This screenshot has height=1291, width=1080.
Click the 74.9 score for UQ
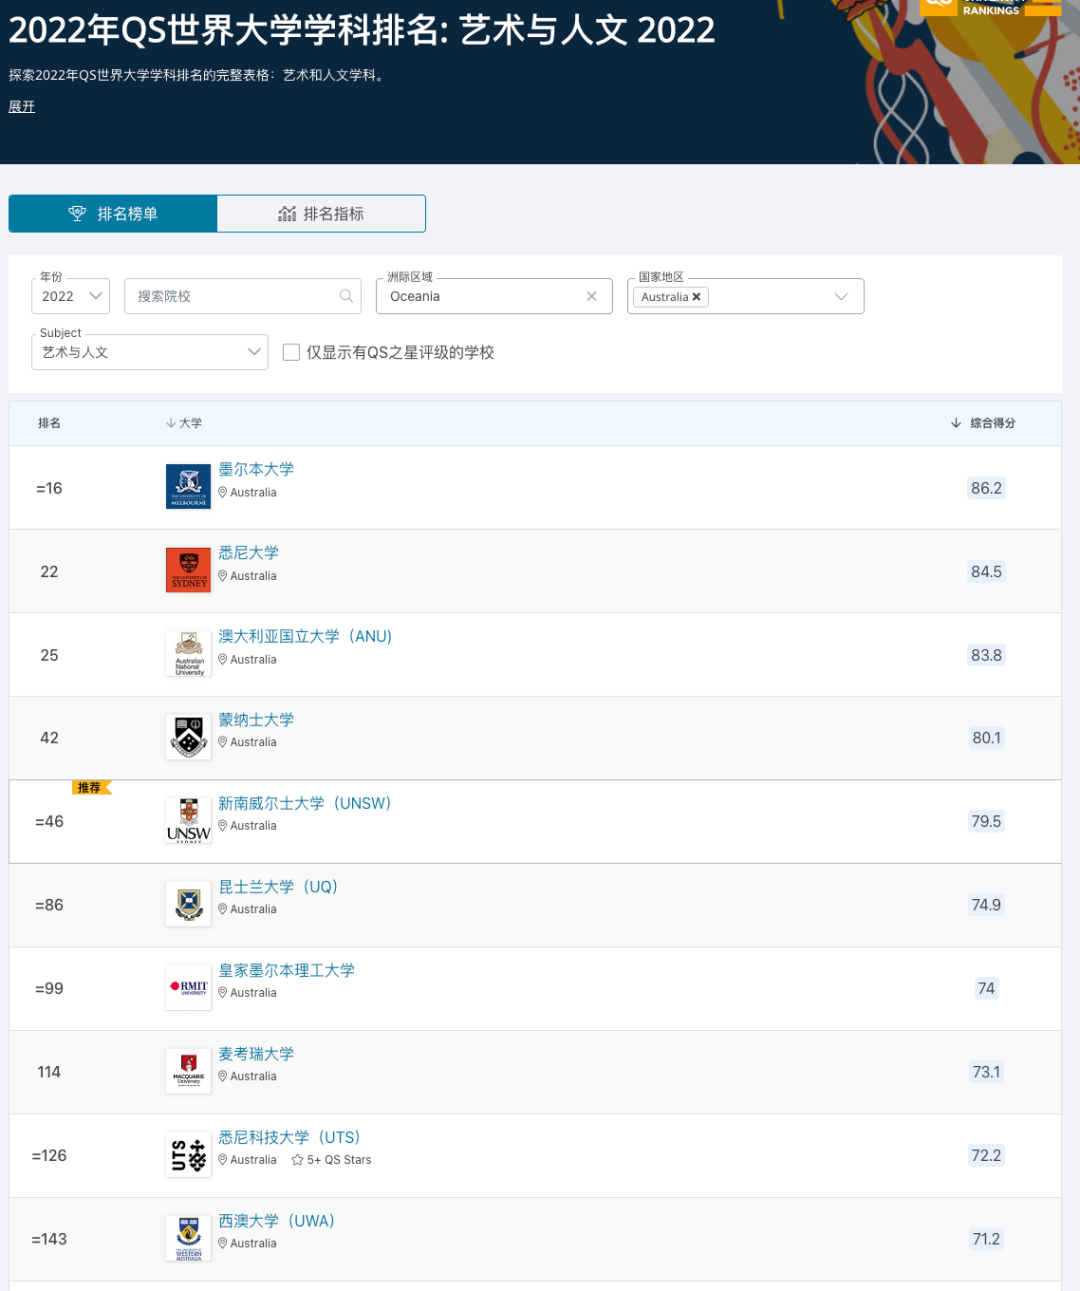coord(986,905)
